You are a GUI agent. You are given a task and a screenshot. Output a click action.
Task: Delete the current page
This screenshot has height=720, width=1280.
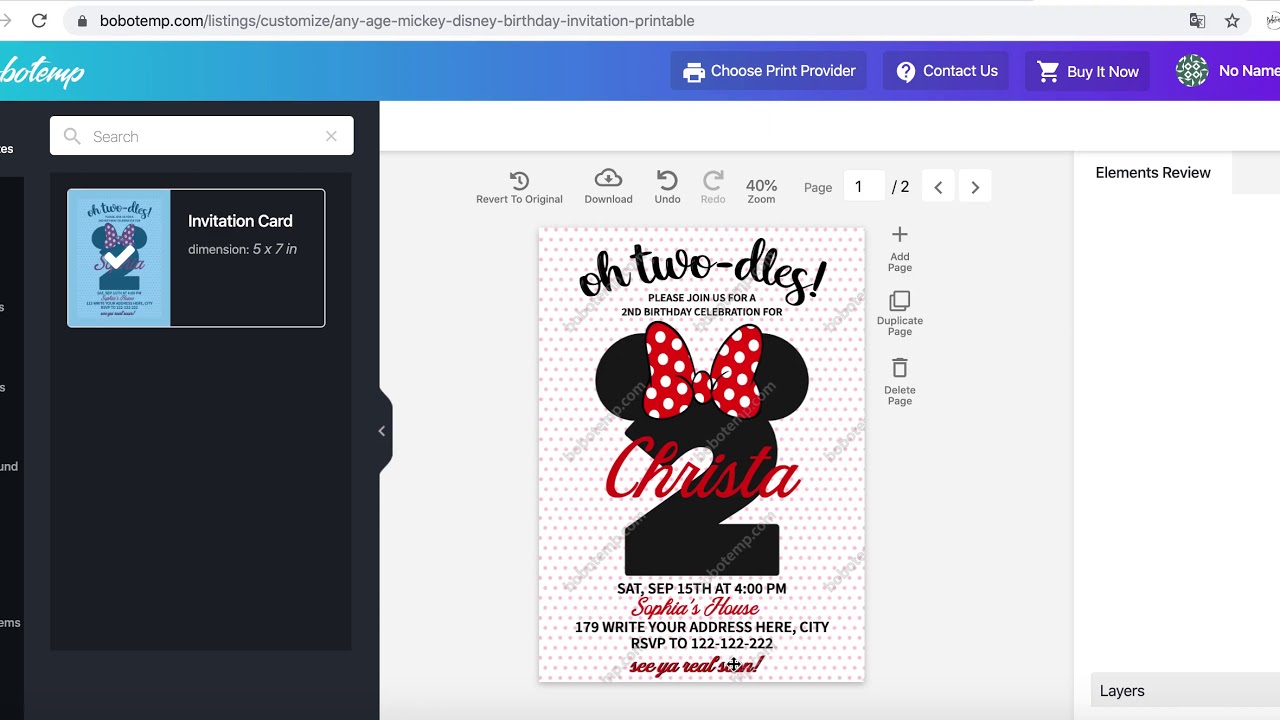pyautogui.click(x=900, y=381)
